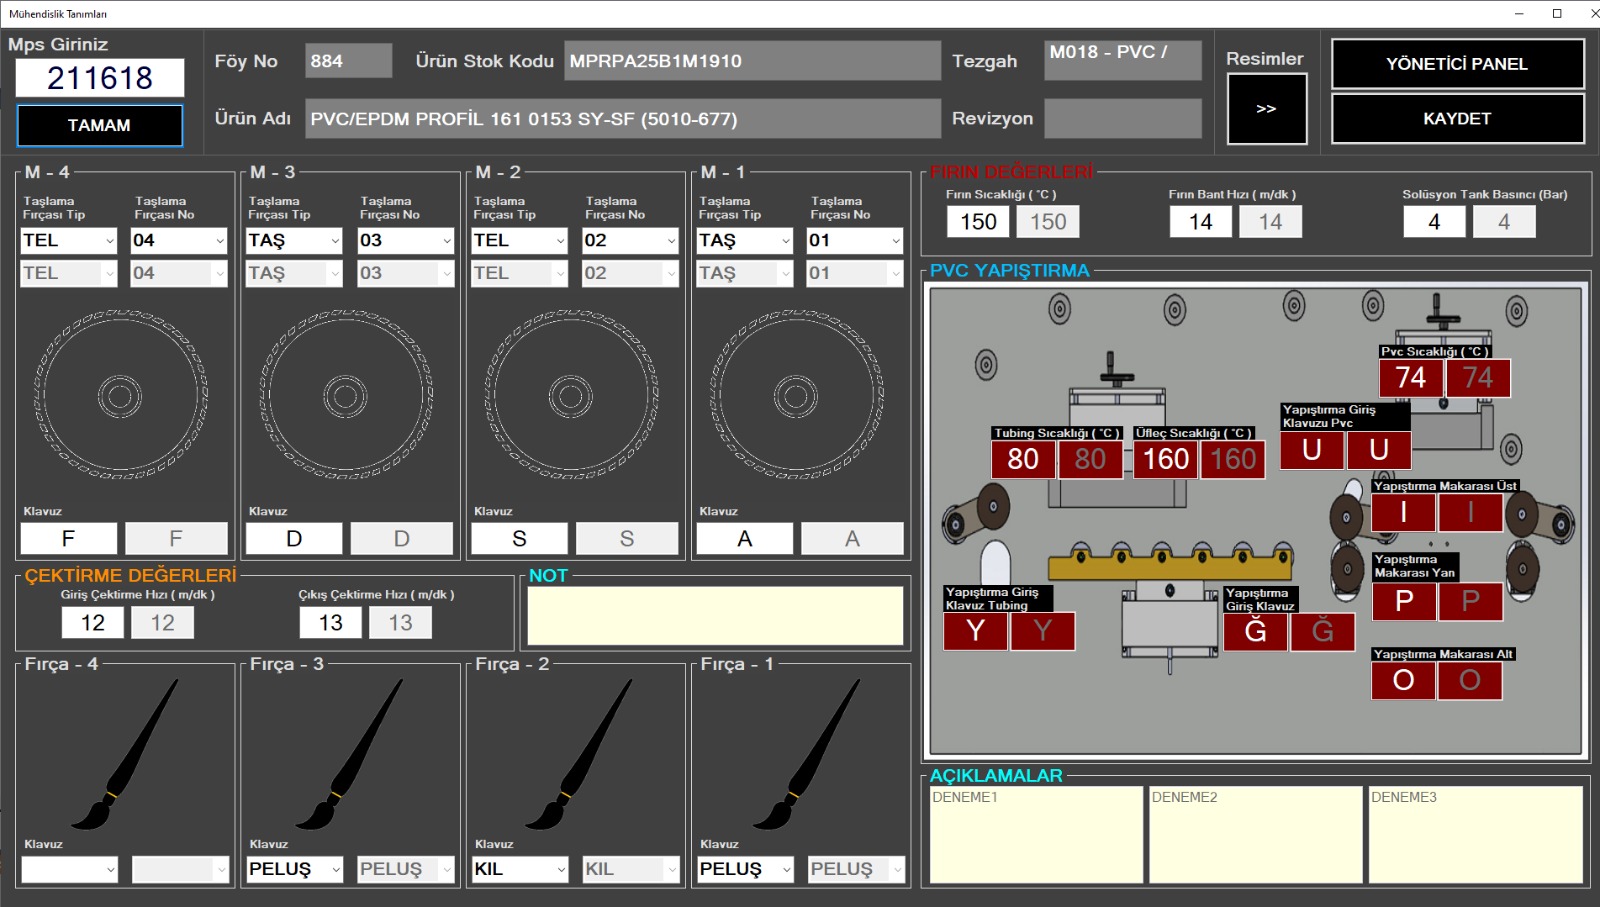Click the KAYDET button
This screenshot has width=1600, height=907.
point(1457,119)
